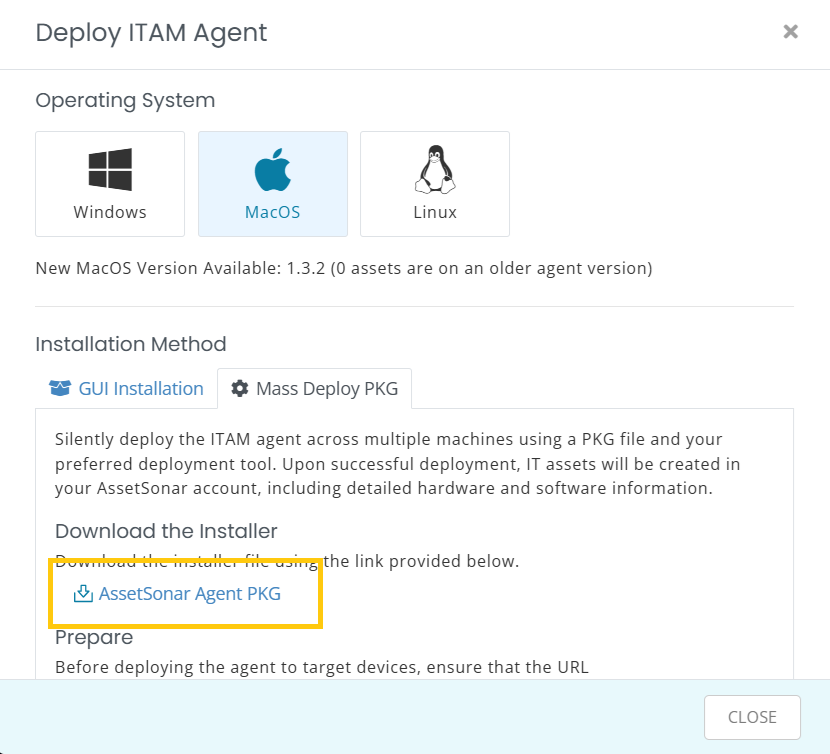The height and width of the screenshot is (754, 830).
Task: Click the Deploy ITAM Agent dialog title
Action: (151, 33)
